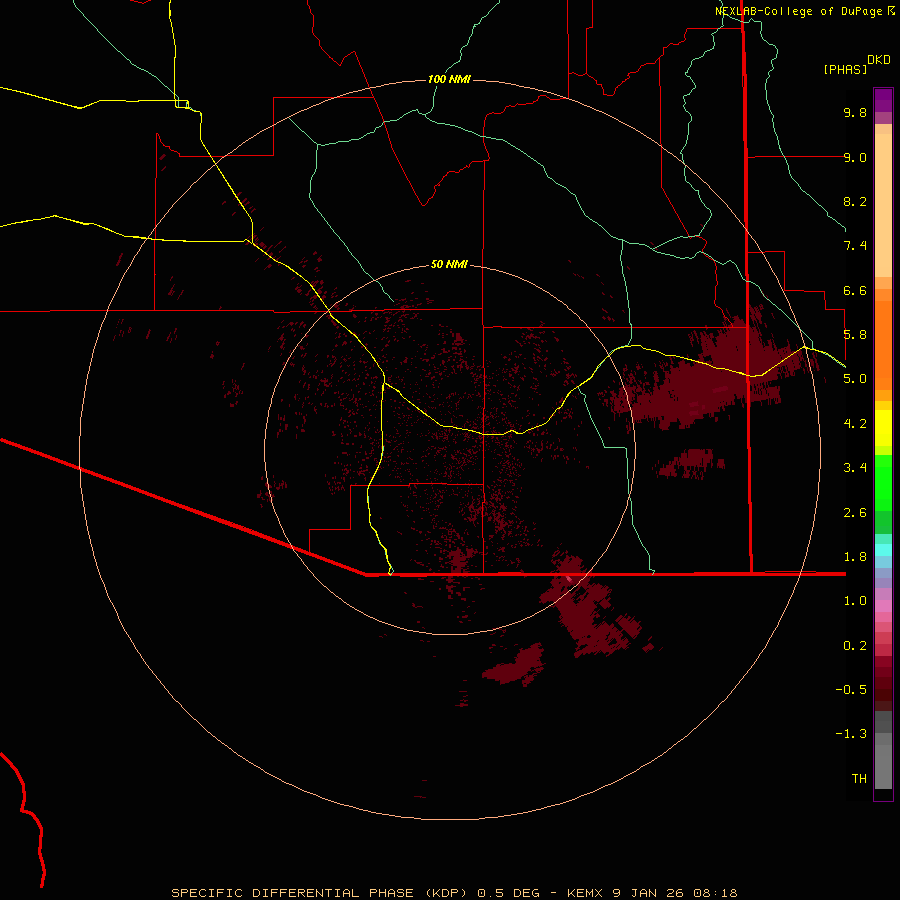Click the 7.4 value on color scale

tap(855, 246)
